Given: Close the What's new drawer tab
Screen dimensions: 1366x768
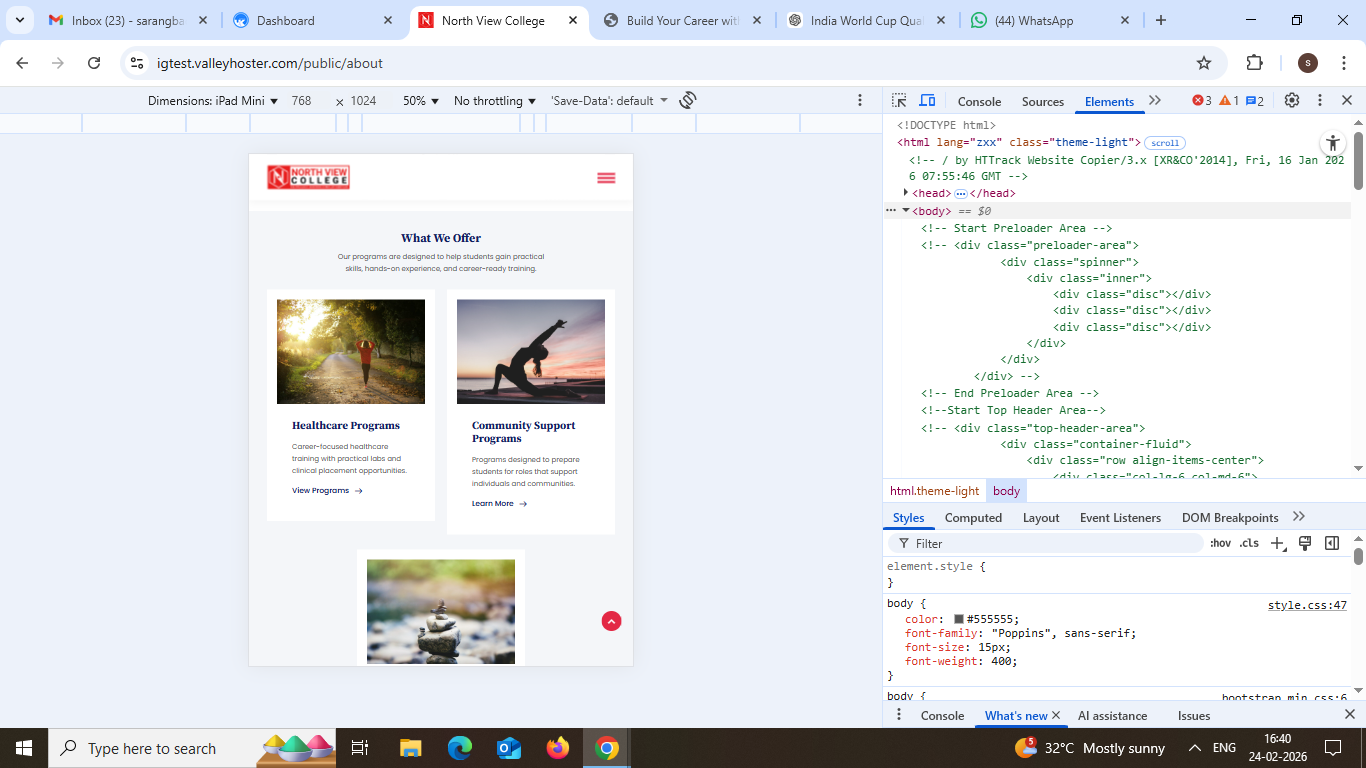Looking at the screenshot, I should pos(1056,715).
